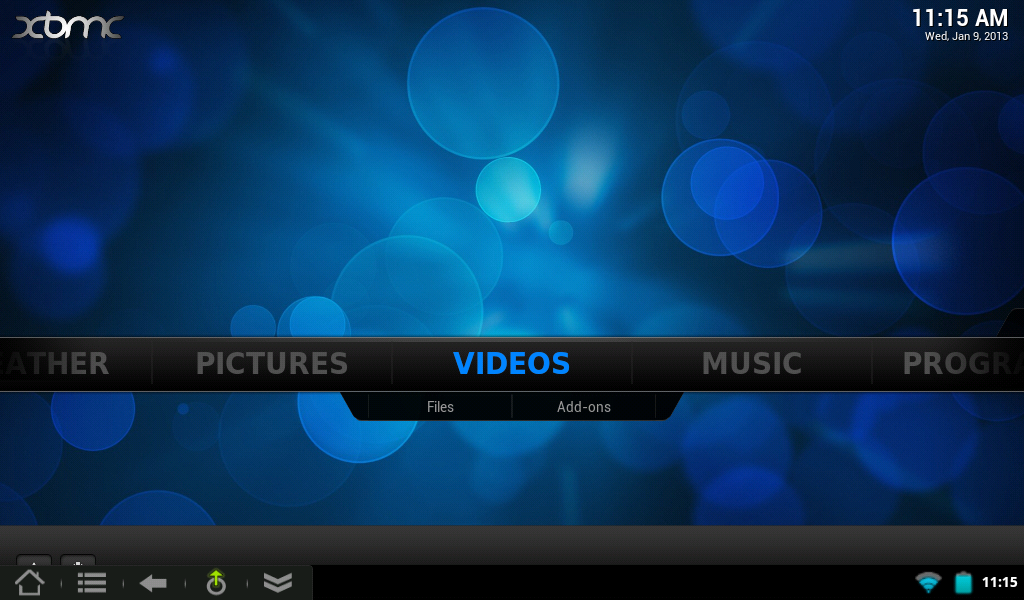Click the Wi-Fi status icon
This screenshot has width=1024, height=600.
928,582
